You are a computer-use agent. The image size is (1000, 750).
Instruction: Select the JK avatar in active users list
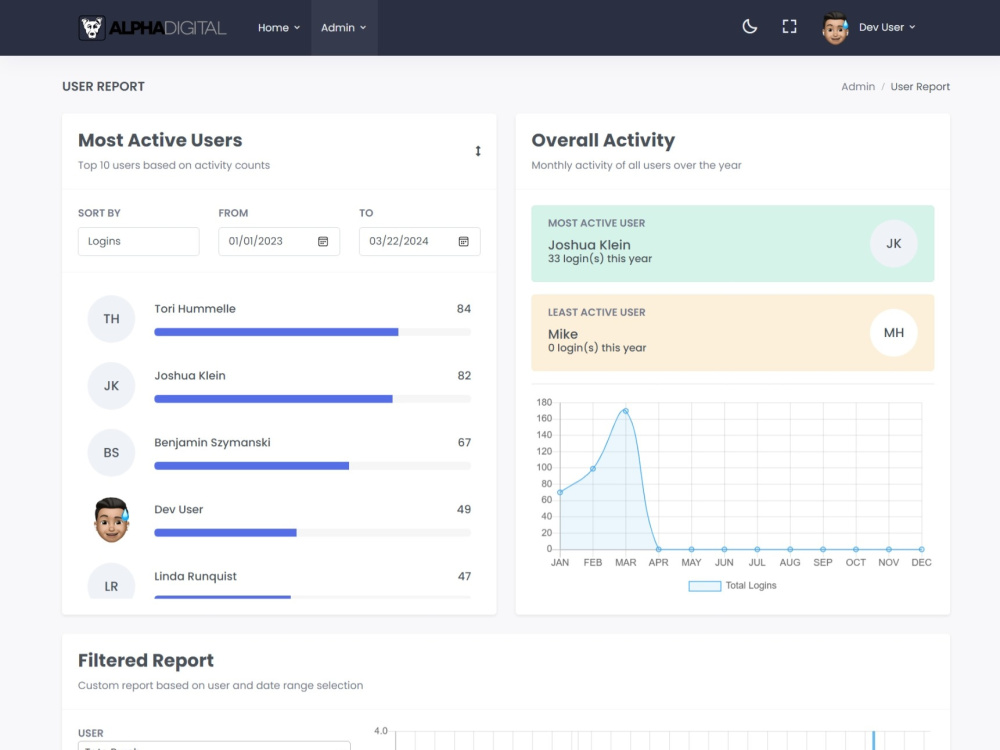point(112,386)
